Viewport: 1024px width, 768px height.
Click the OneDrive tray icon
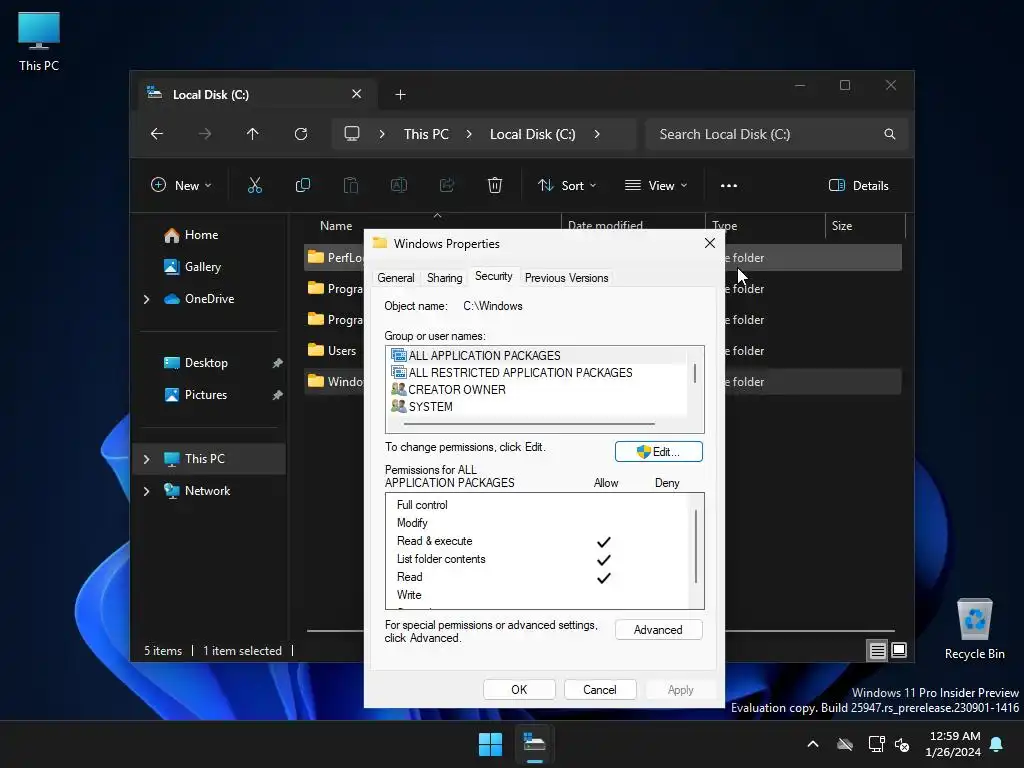click(x=845, y=744)
